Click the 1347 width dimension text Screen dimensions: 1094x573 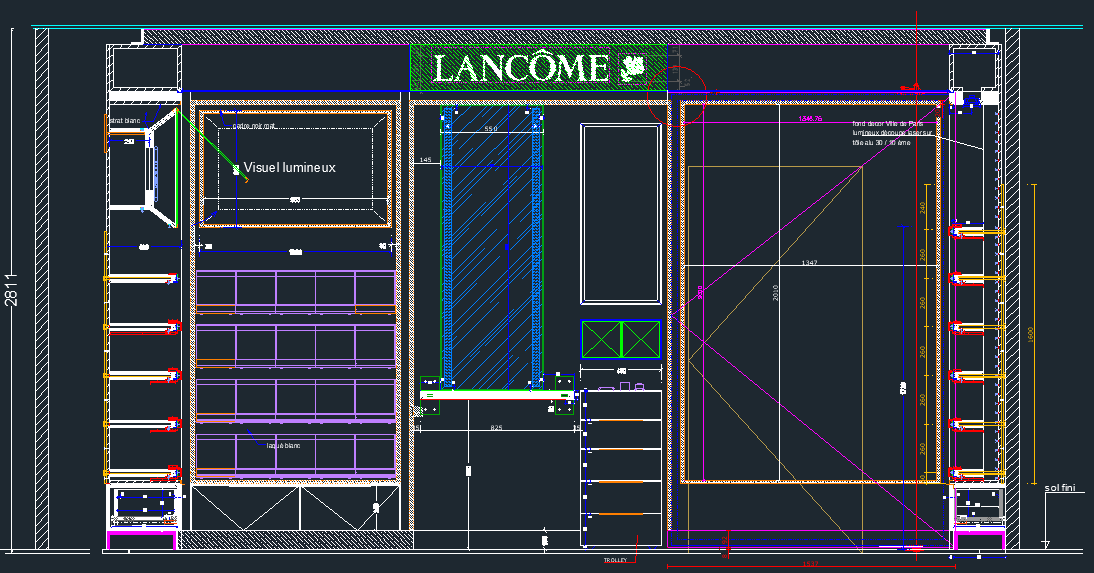[810, 263]
